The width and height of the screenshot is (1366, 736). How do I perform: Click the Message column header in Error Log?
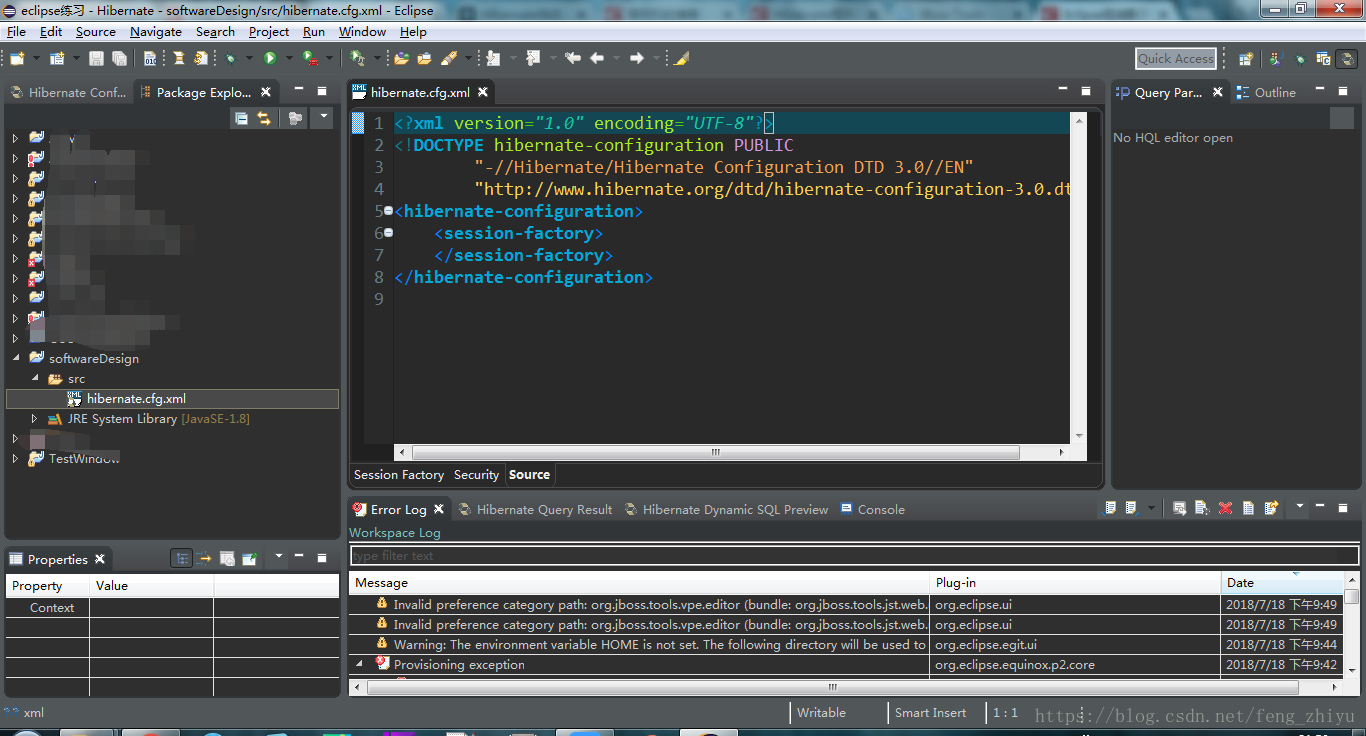tap(640, 582)
